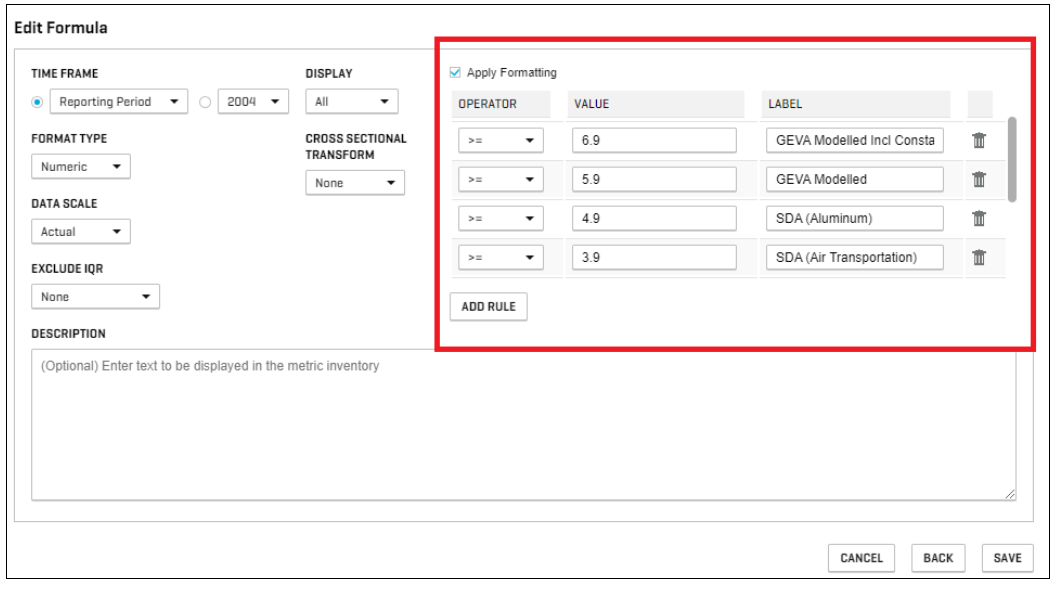1060x592 pixels.
Task: Open operator dropdown for the 5.9 rule
Action: [501, 180]
